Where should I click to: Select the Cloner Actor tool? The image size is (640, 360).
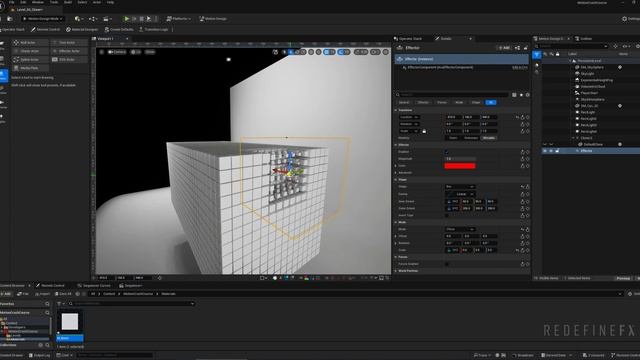(29, 51)
